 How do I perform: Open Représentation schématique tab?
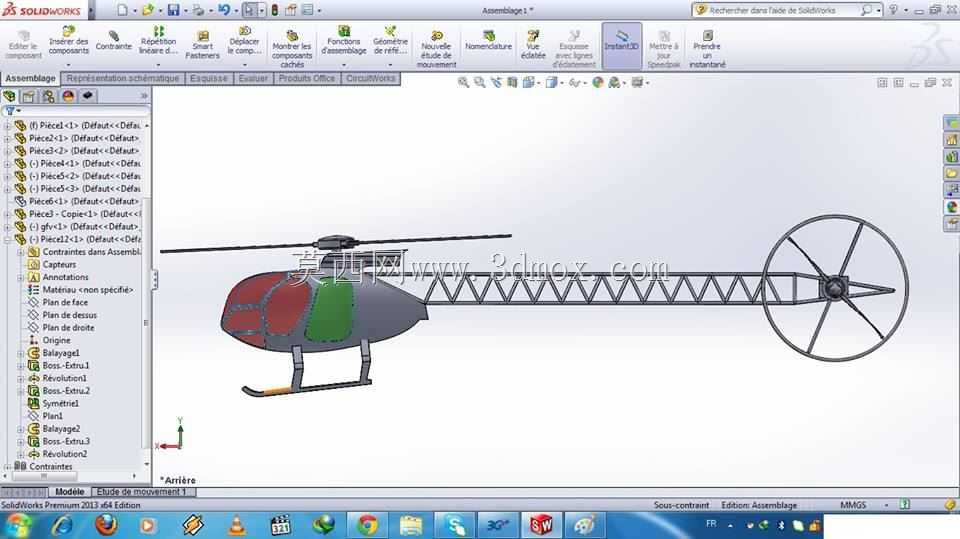(x=122, y=78)
